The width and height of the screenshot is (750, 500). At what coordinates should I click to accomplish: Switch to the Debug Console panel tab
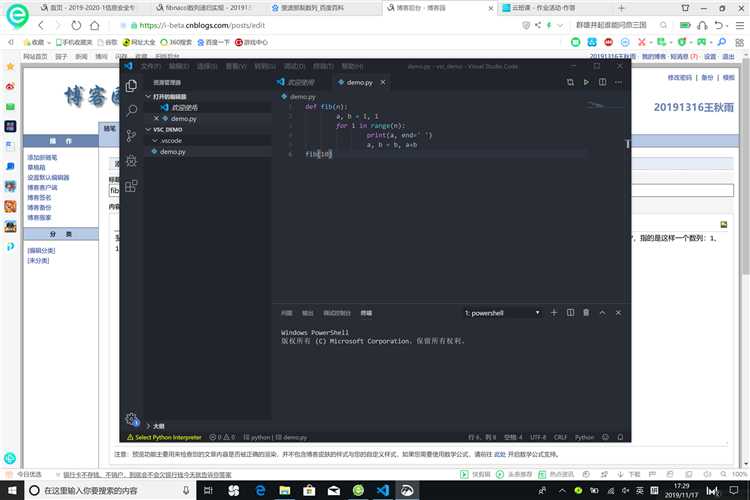pos(337,313)
